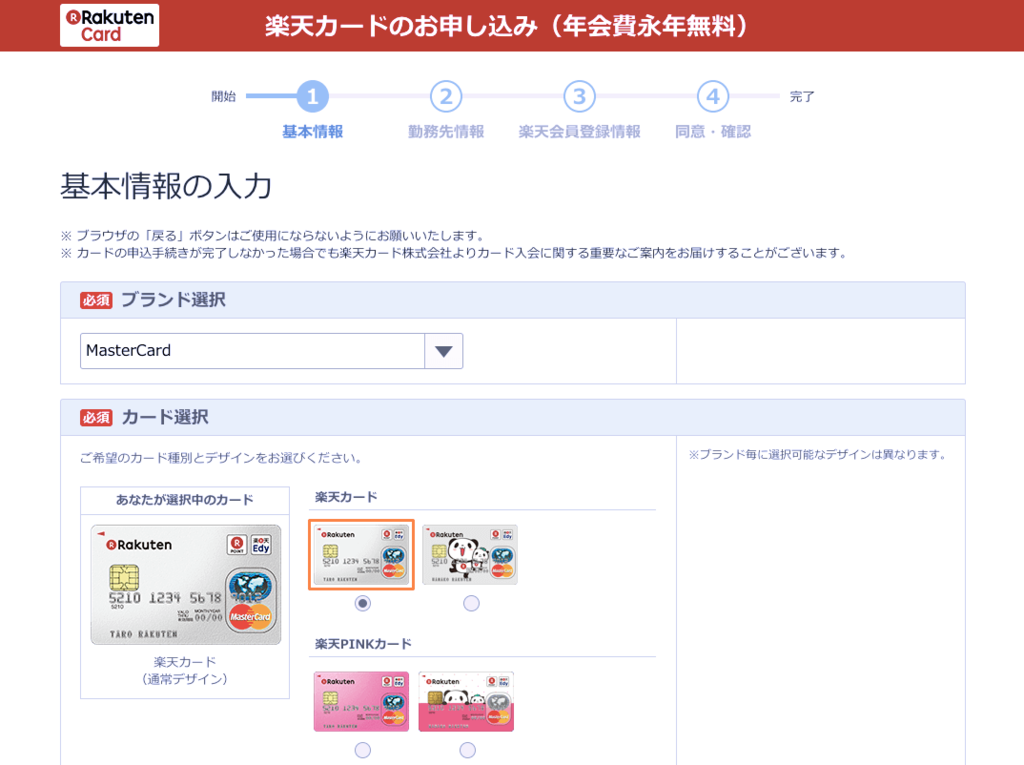
Task: Click the ブランド毎に選択可能なデザイン note
Action: click(x=818, y=455)
